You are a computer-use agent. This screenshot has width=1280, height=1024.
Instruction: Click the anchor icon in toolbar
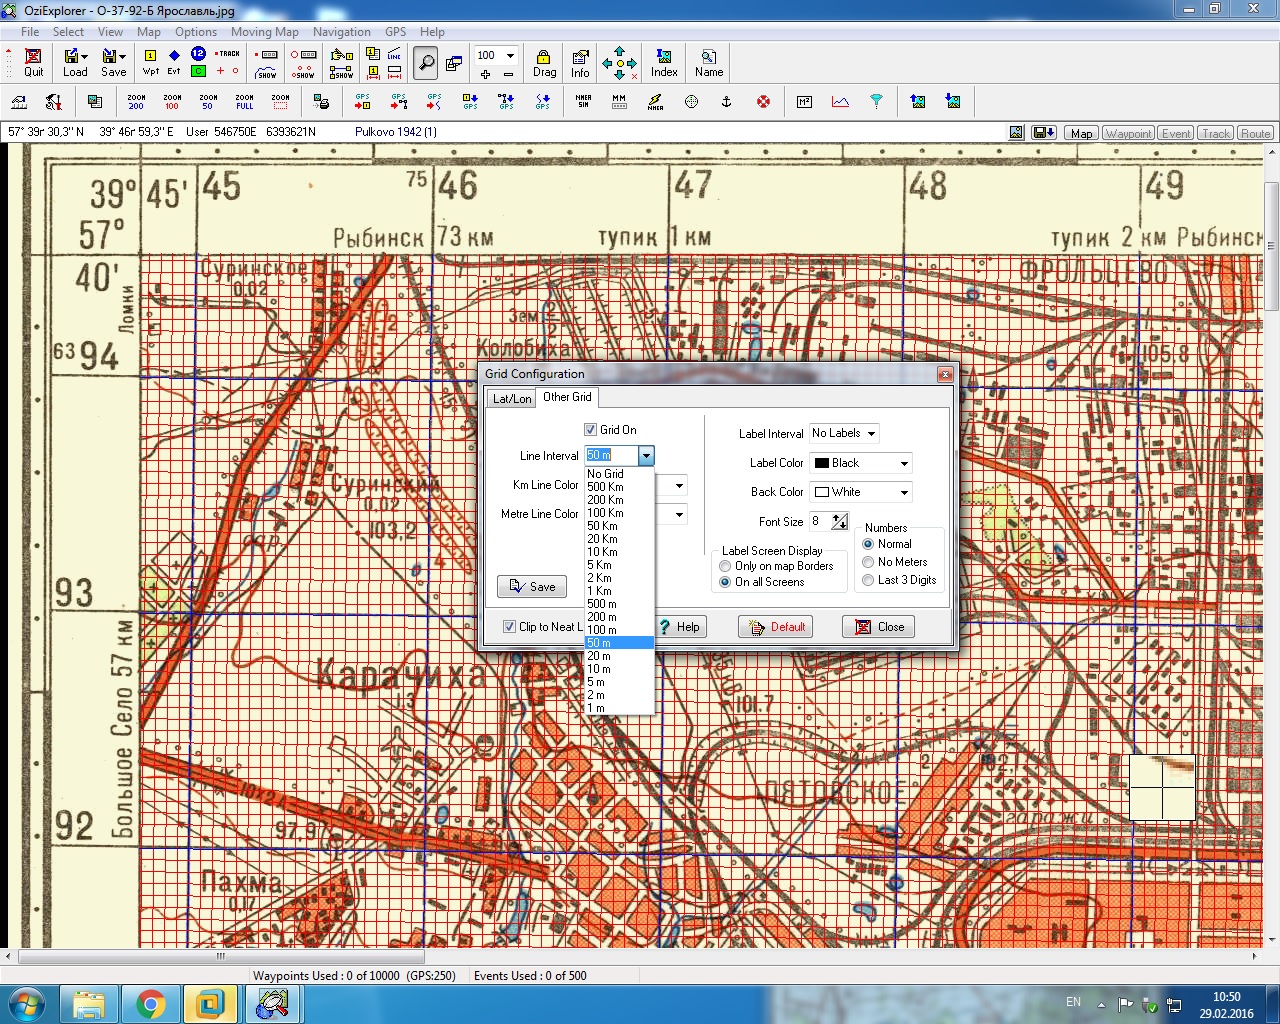(727, 102)
